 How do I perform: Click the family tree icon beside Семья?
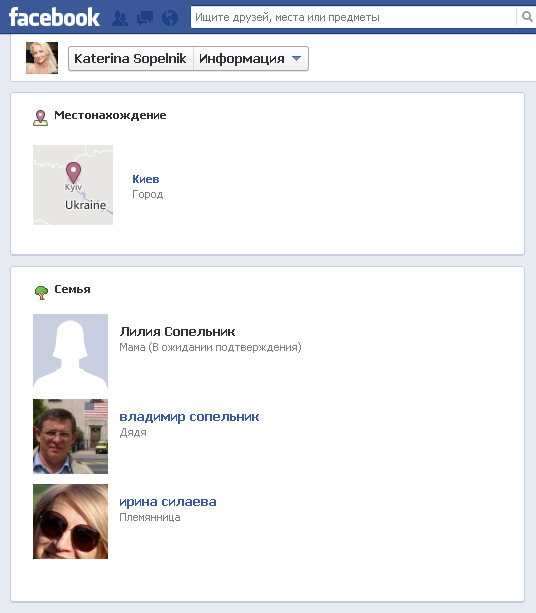coord(41,292)
